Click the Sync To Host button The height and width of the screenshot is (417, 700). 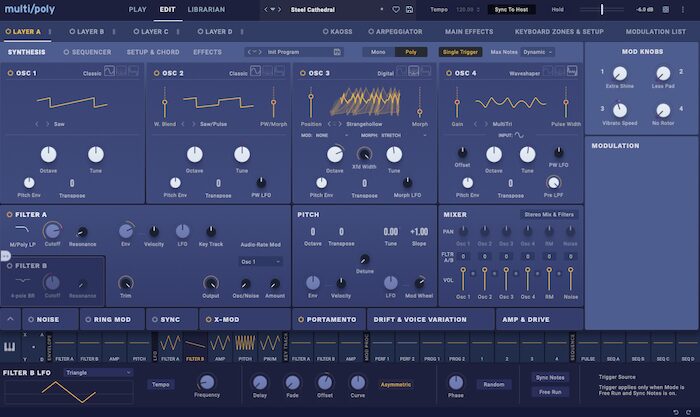(x=512, y=9)
